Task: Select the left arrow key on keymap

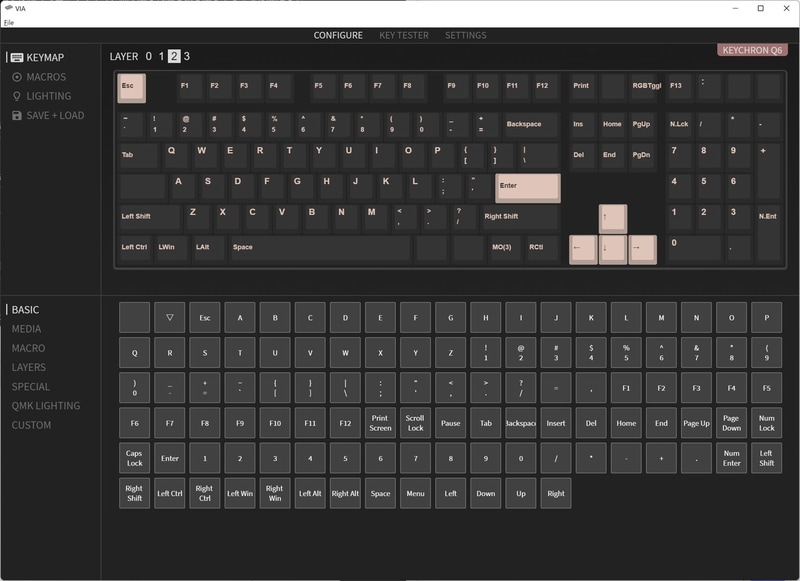Action: point(583,249)
